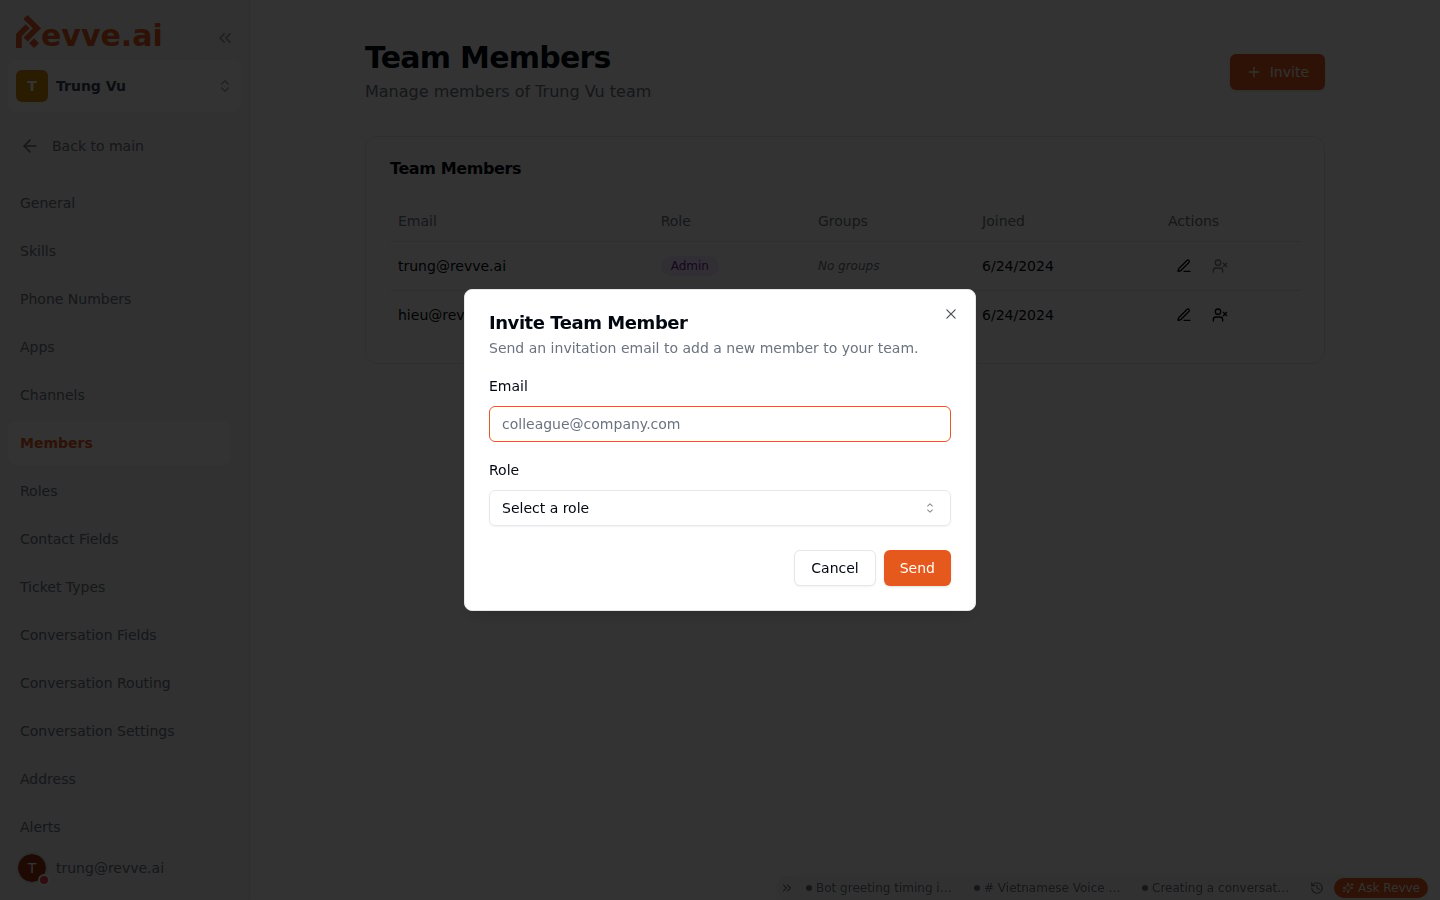Collapse the sidebar with double chevron icon
The image size is (1440, 900).
click(225, 38)
